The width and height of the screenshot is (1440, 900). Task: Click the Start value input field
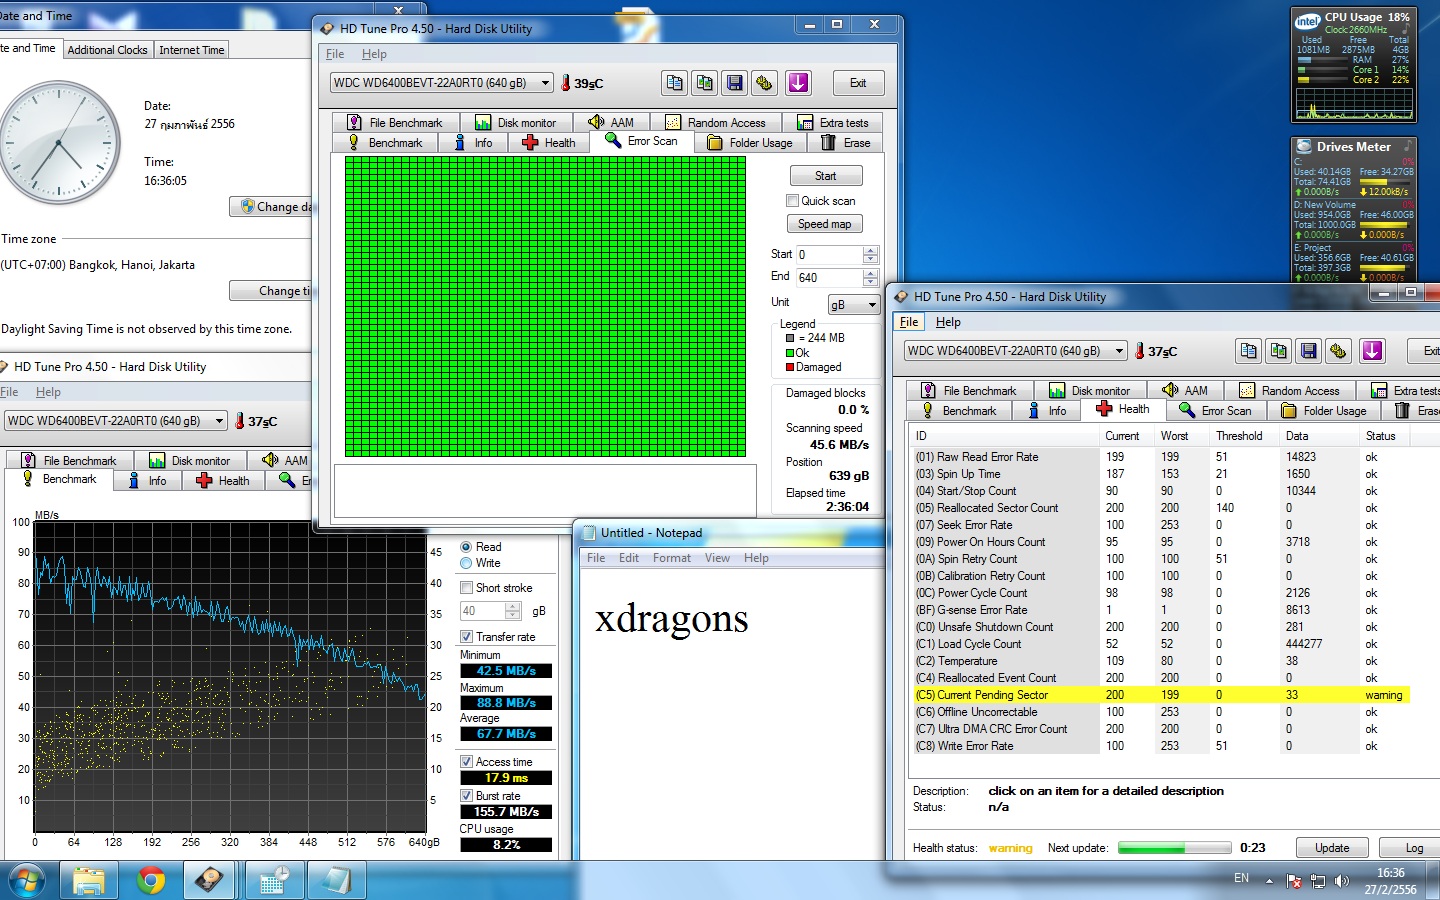point(829,255)
